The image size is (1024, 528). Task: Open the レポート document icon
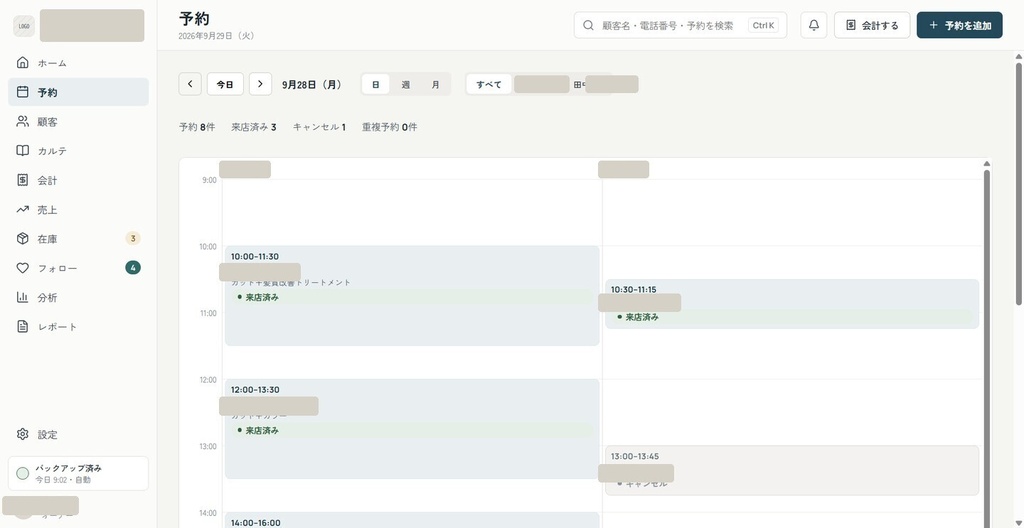23,326
